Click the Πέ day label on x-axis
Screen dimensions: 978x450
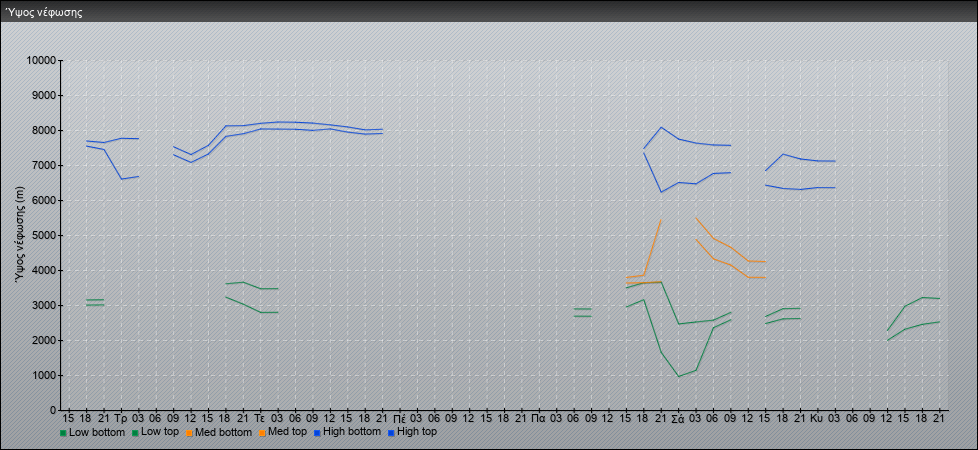pos(399,418)
